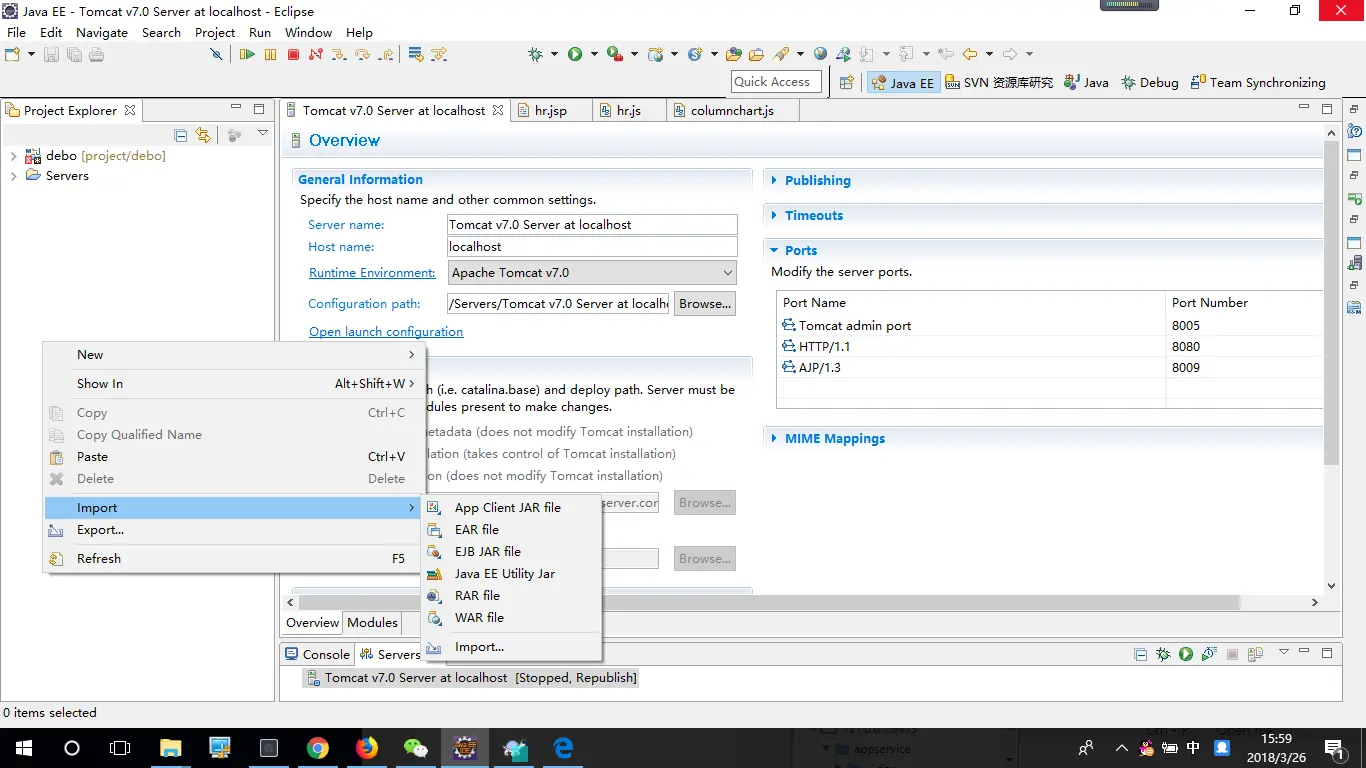Switch to the columnchart.js editor tab
This screenshot has width=1366, height=768.
(x=731, y=110)
